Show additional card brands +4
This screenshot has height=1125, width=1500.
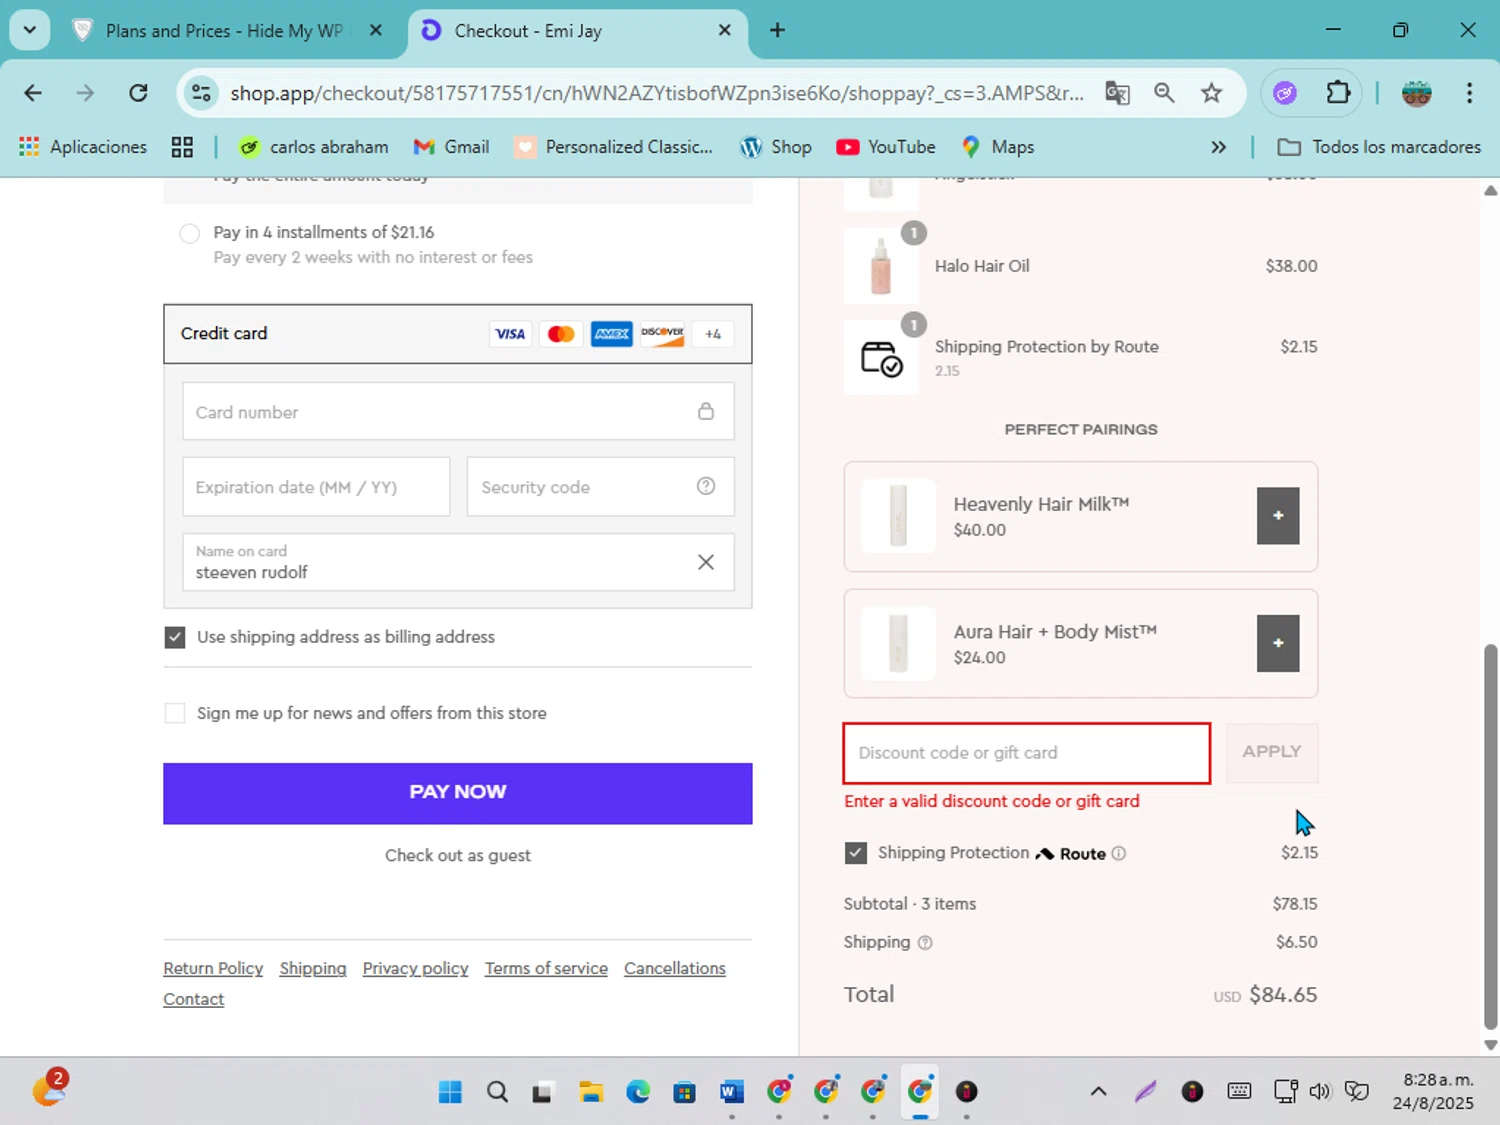(x=713, y=334)
